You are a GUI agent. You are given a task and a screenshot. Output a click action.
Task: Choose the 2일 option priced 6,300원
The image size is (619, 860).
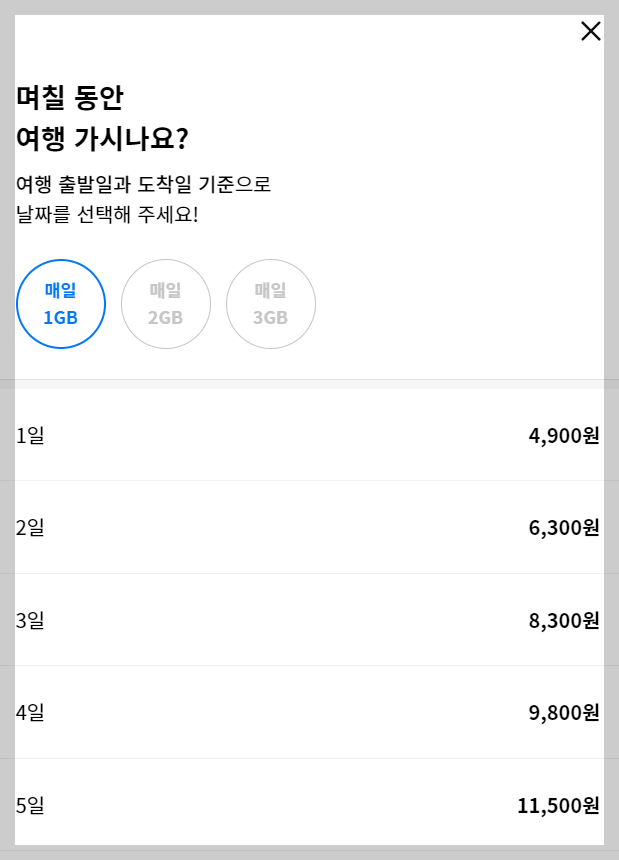pyautogui.click(x=309, y=528)
